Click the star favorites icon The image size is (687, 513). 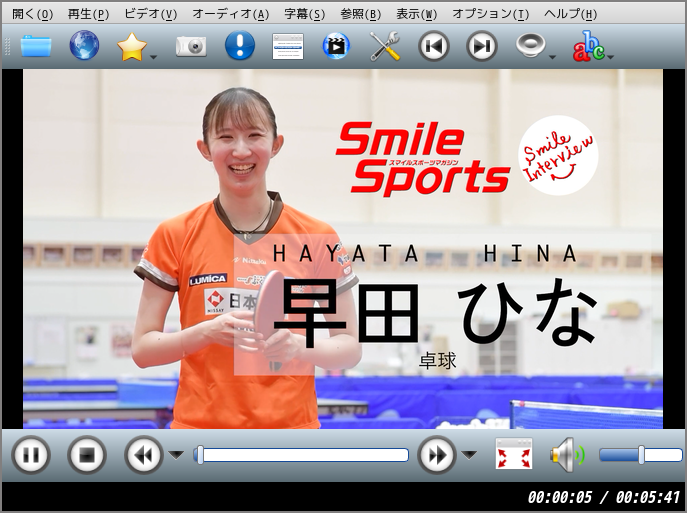[x=132, y=46]
